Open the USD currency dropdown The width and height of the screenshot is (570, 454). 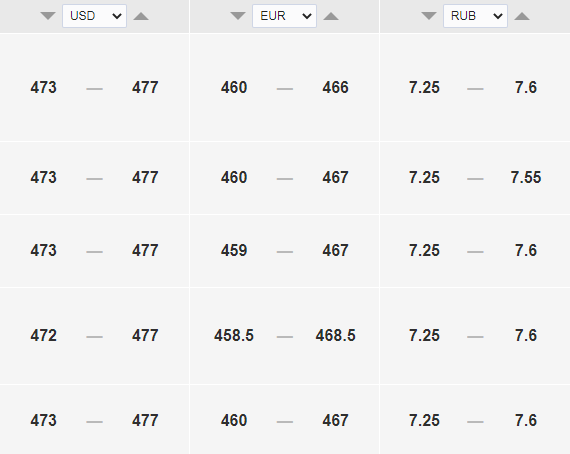click(95, 16)
